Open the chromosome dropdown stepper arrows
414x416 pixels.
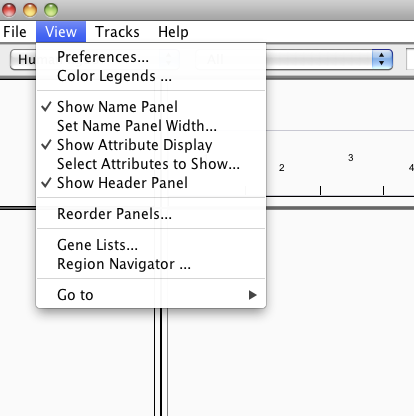[x=382, y=59]
